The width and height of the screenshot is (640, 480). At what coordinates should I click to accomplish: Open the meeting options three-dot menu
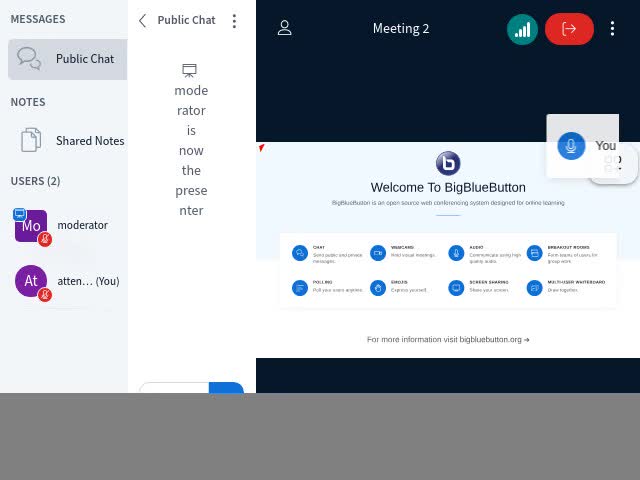612,29
